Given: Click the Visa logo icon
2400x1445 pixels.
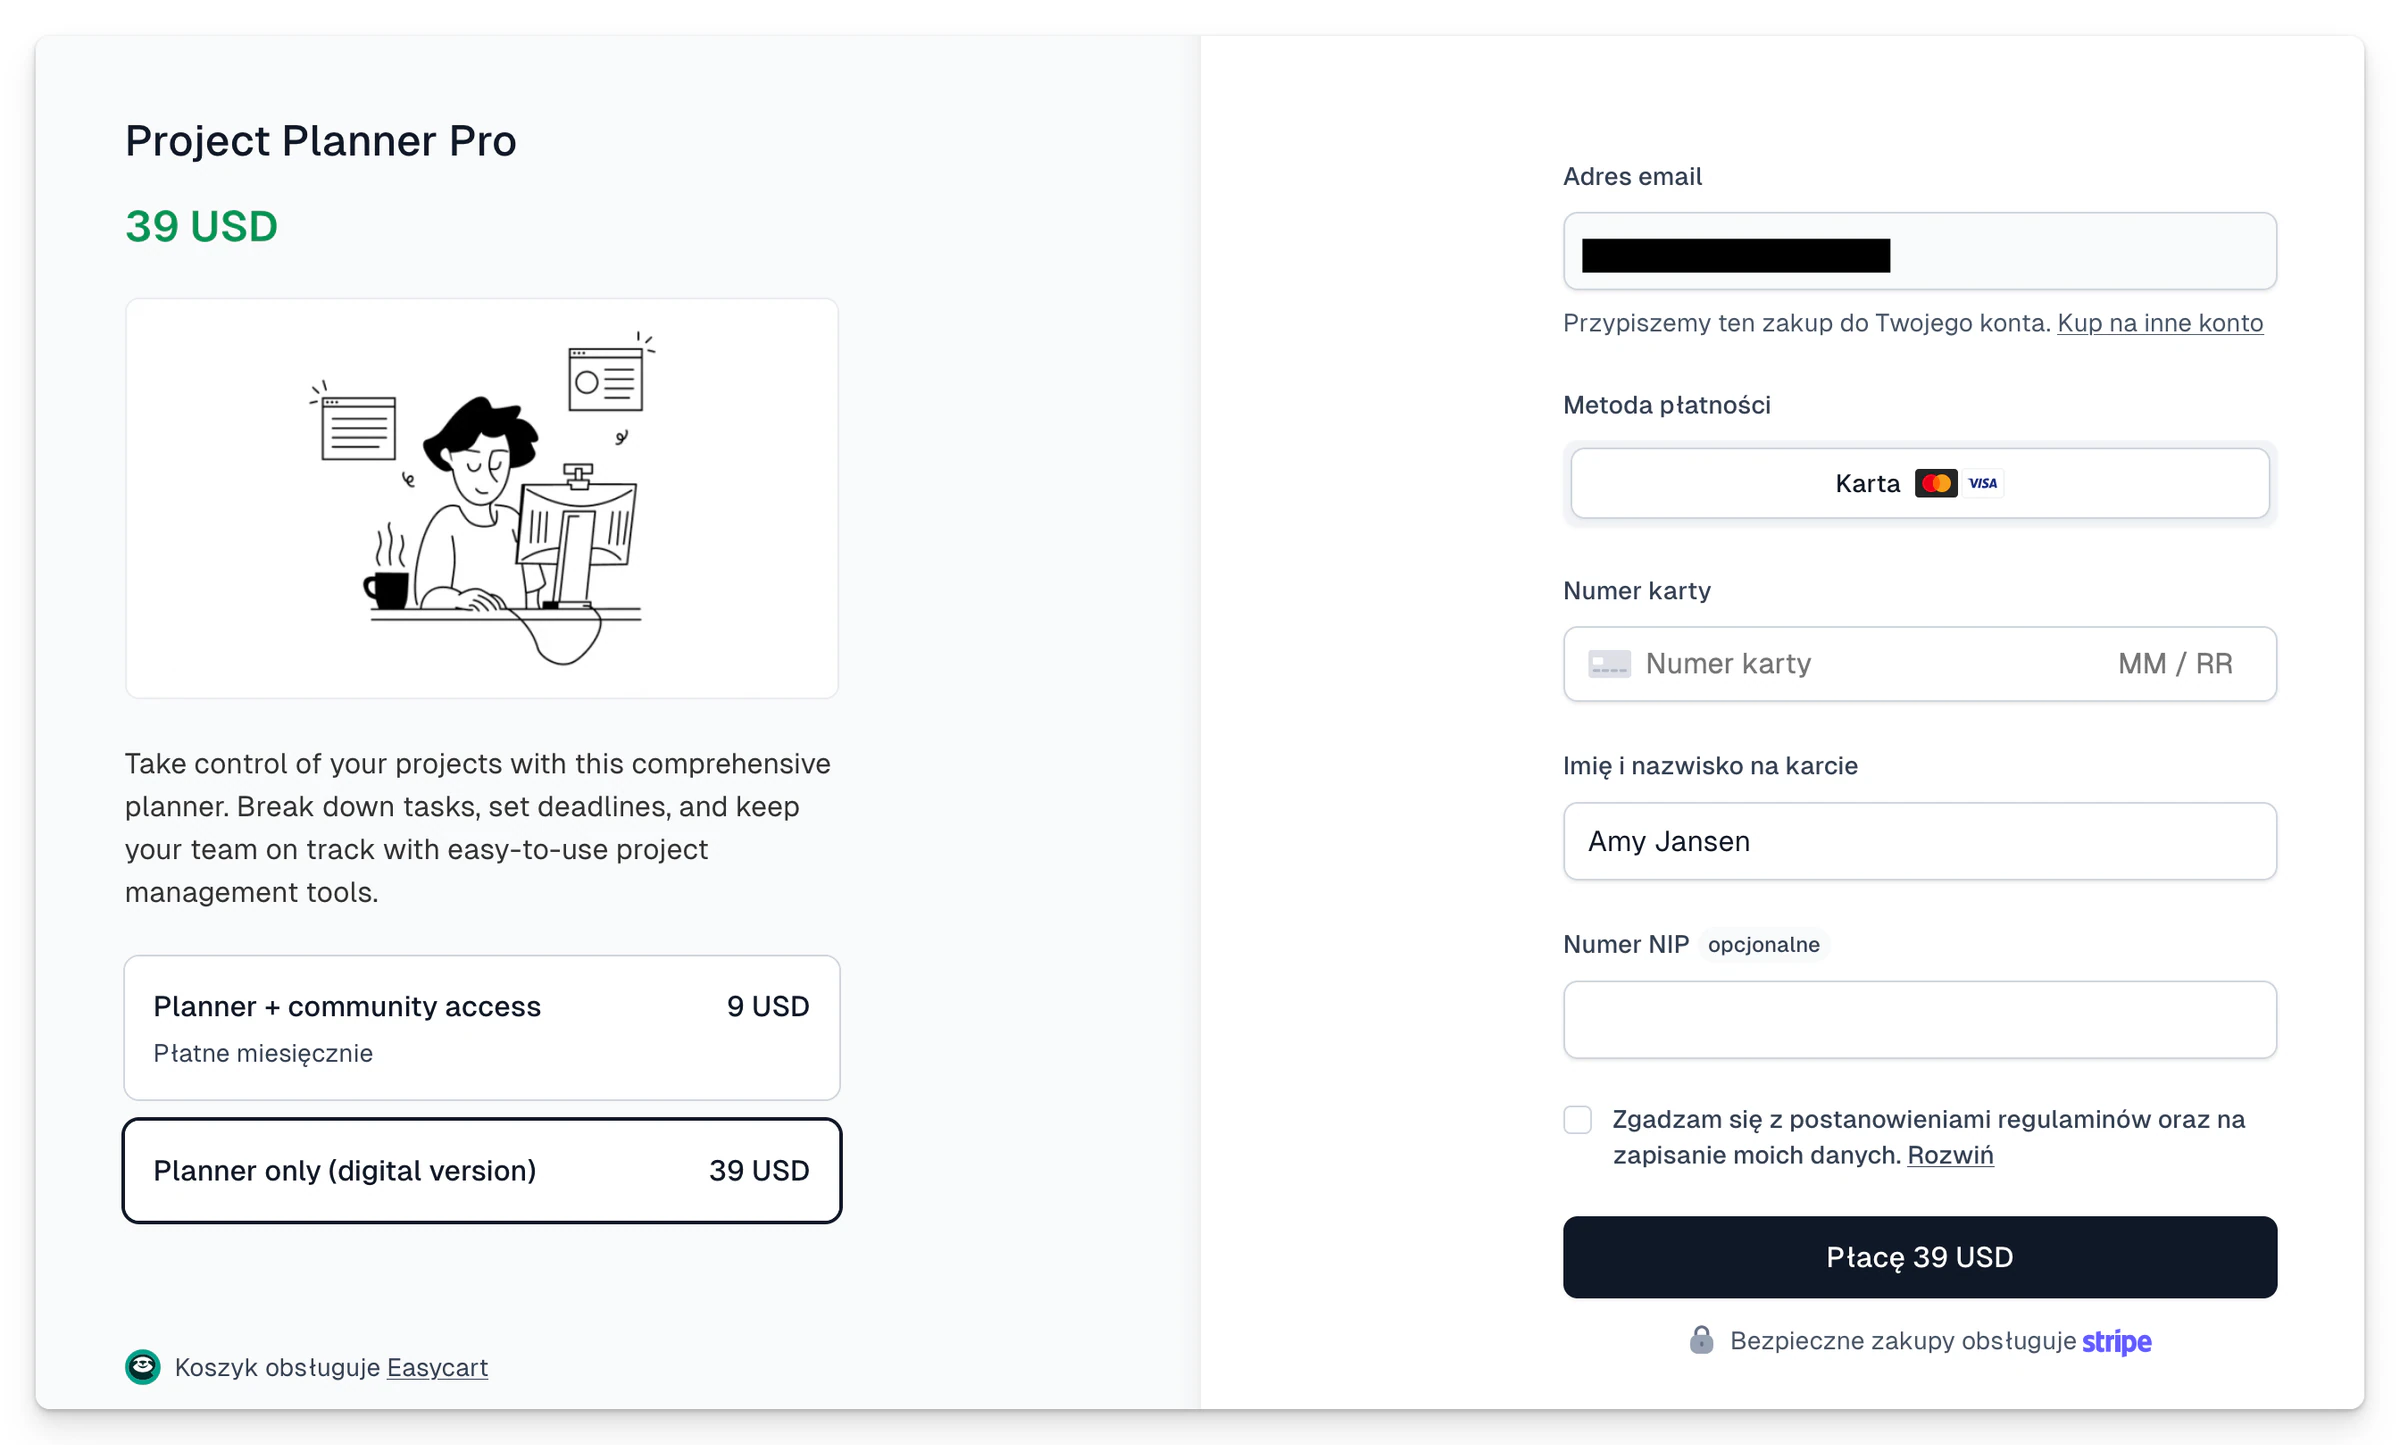Looking at the screenshot, I should pos(1983,483).
